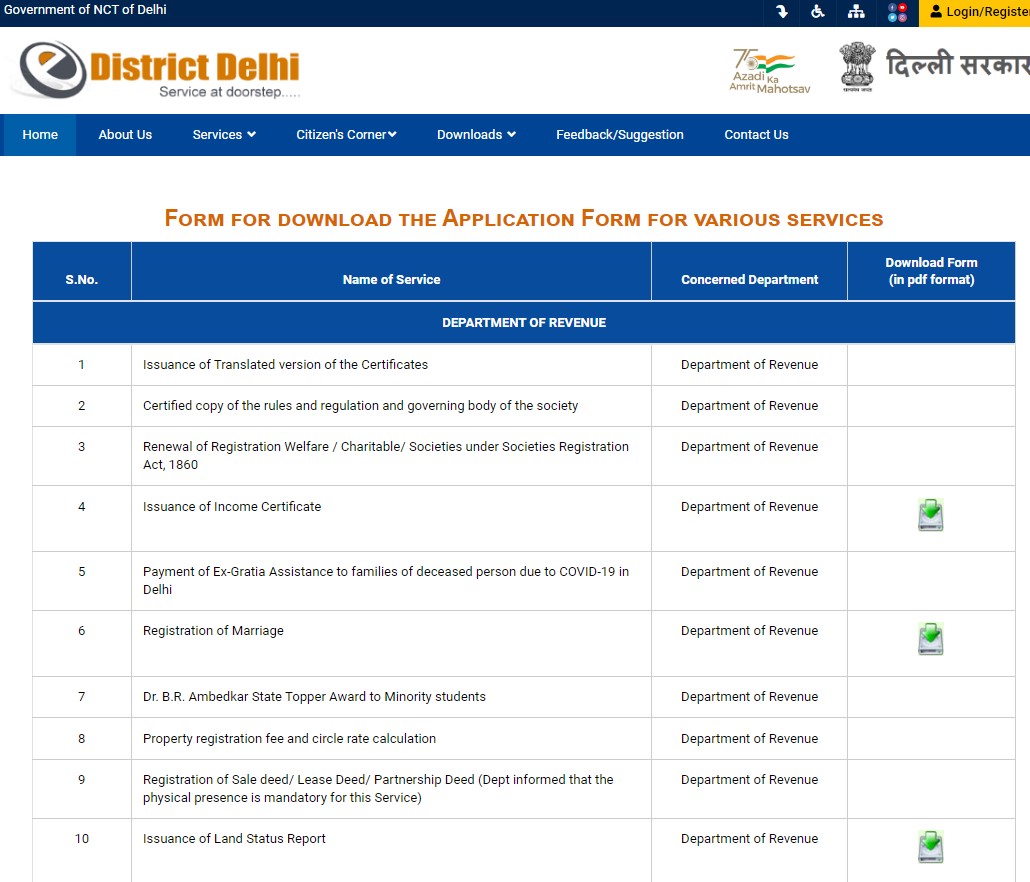The image size is (1030, 882).
Task: Download the Issuance of Land Status Report form
Action: [x=930, y=845]
